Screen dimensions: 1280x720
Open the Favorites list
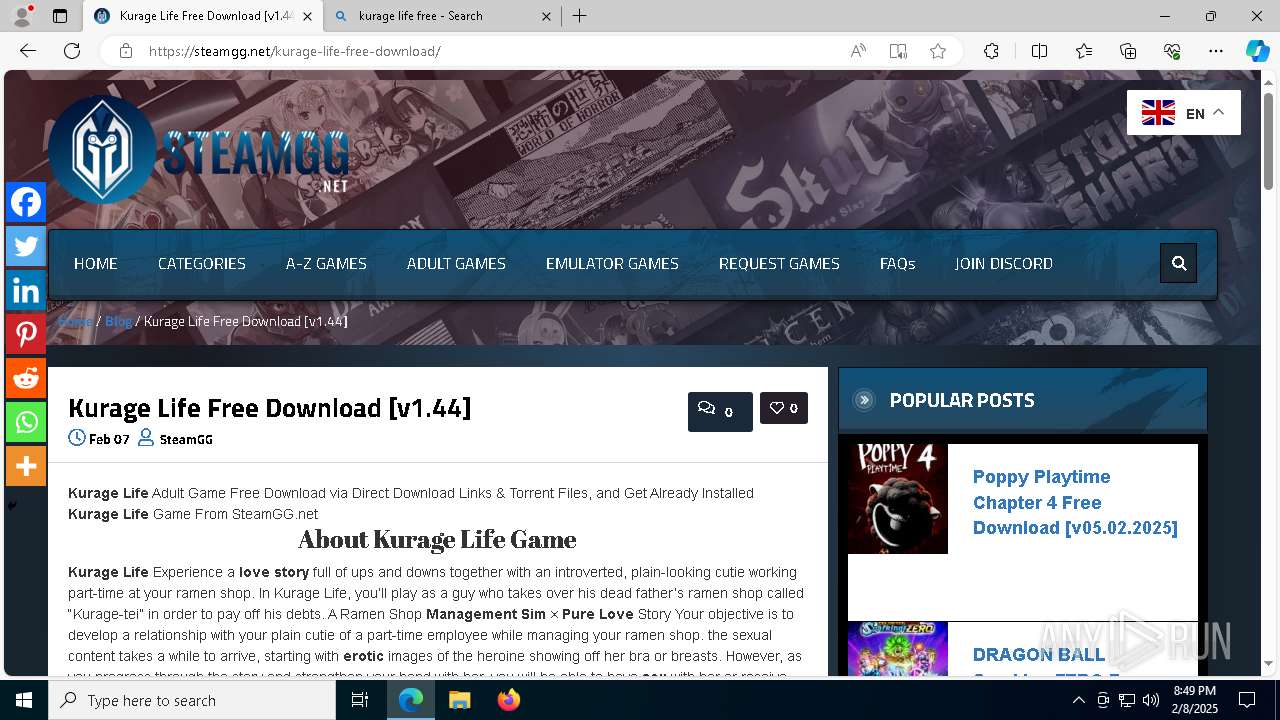click(1084, 51)
